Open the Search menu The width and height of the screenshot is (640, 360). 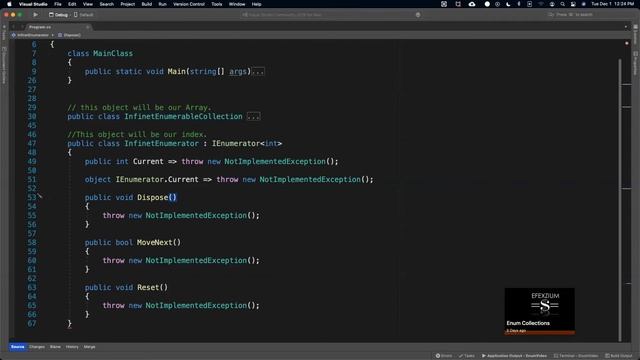(x=107, y=4)
